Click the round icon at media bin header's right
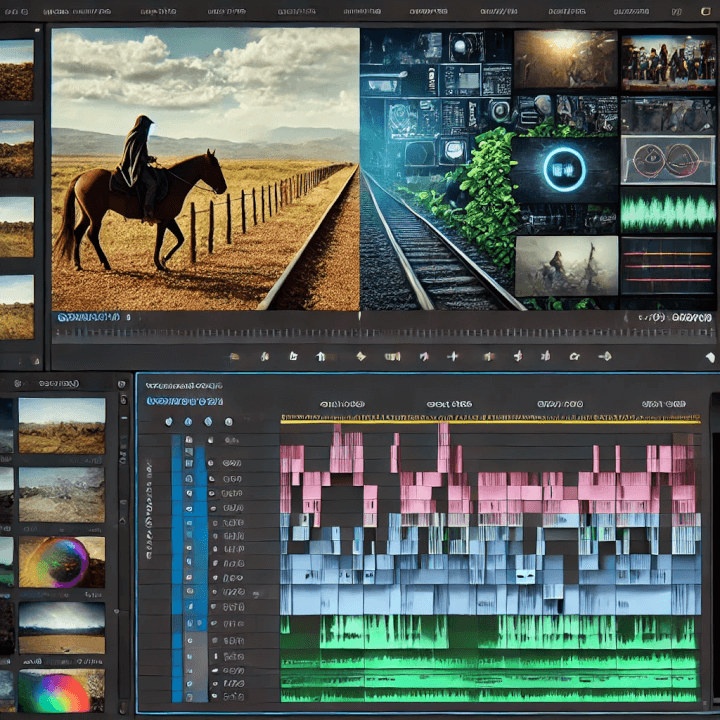The height and width of the screenshot is (720, 720). click(121, 384)
